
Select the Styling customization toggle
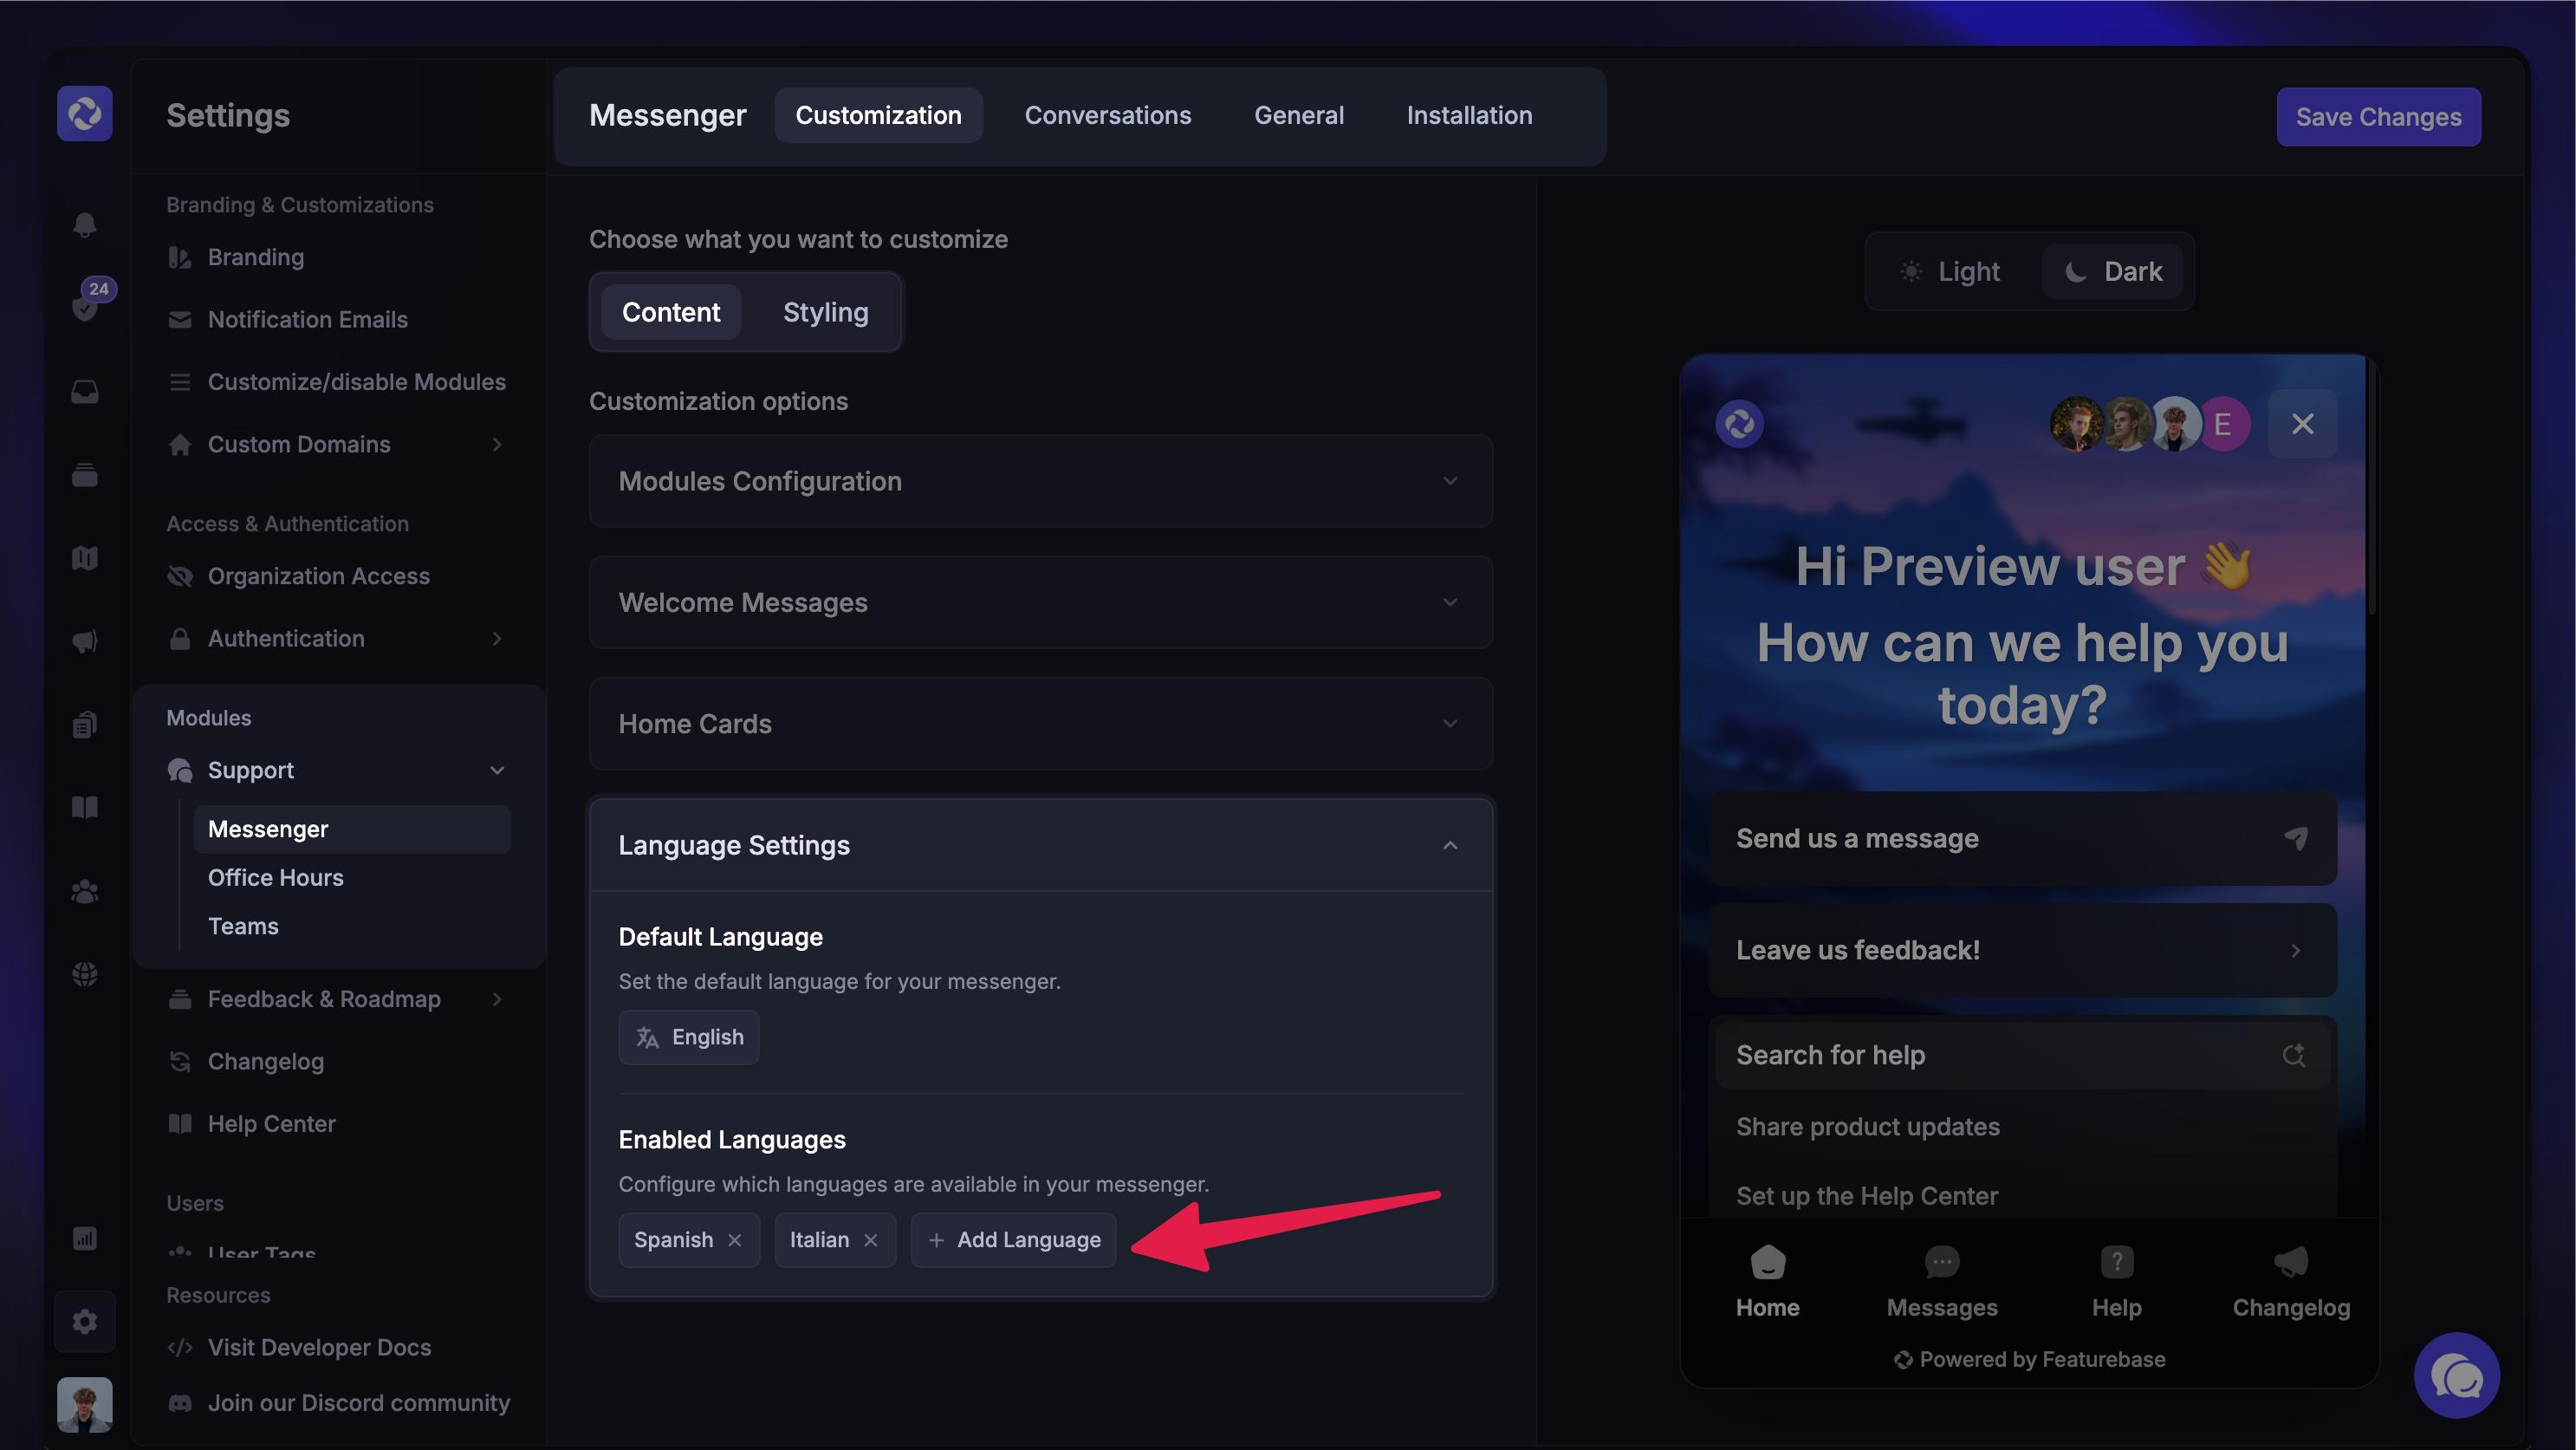click(x=825, y=313)
